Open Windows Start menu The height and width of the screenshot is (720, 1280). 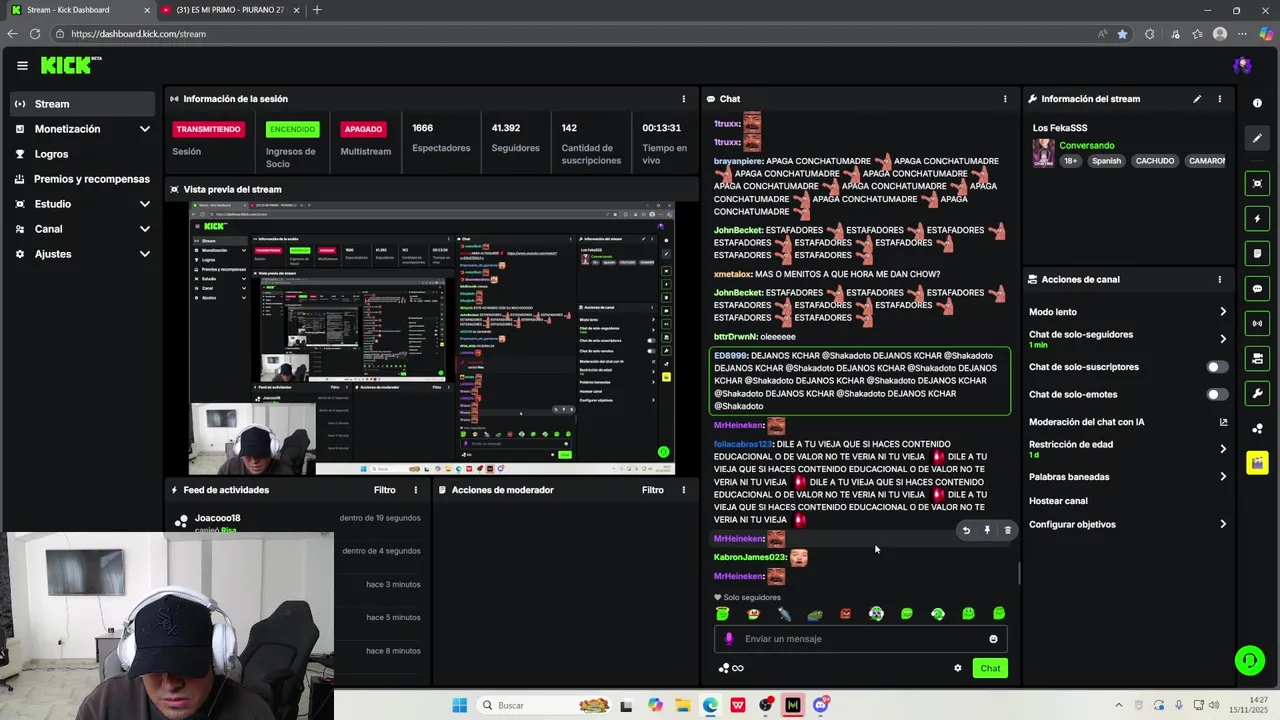pyautogui.click(x=459, y=706)
